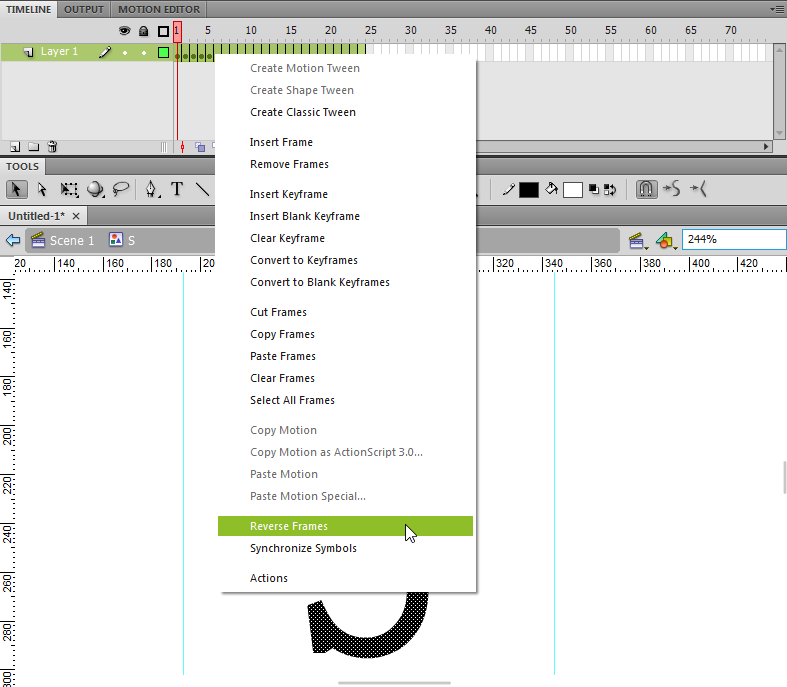
Task: Click the delete layer trash icon
Action: pos(52,147)
